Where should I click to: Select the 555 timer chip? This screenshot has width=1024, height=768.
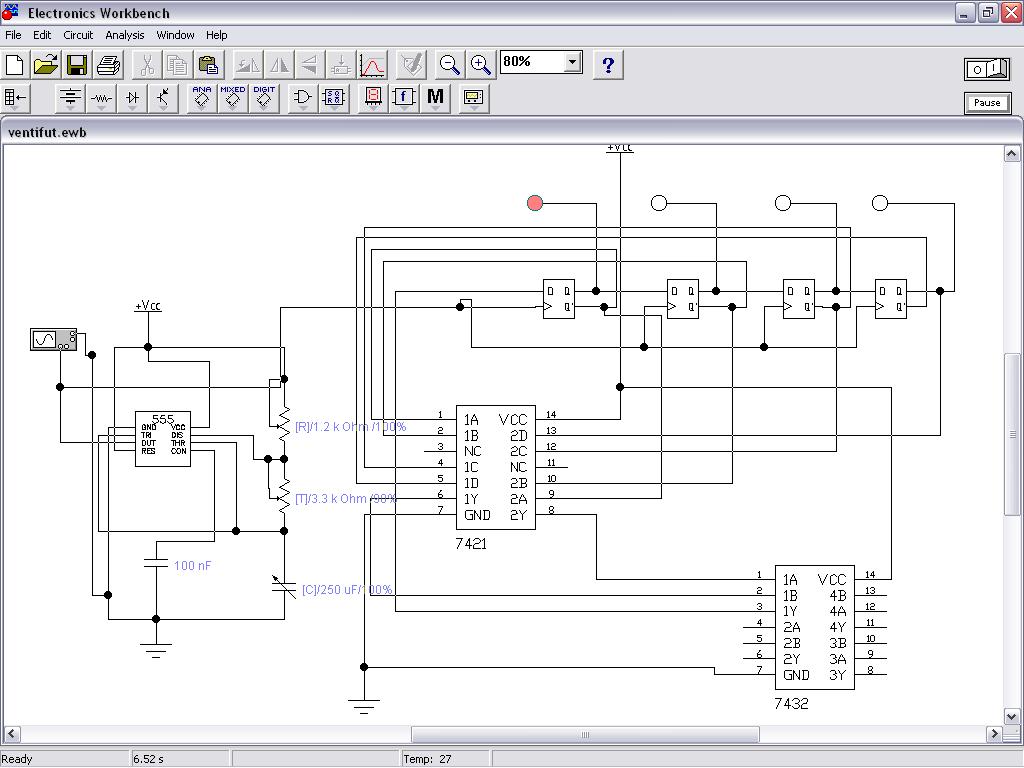click(163, 439)
